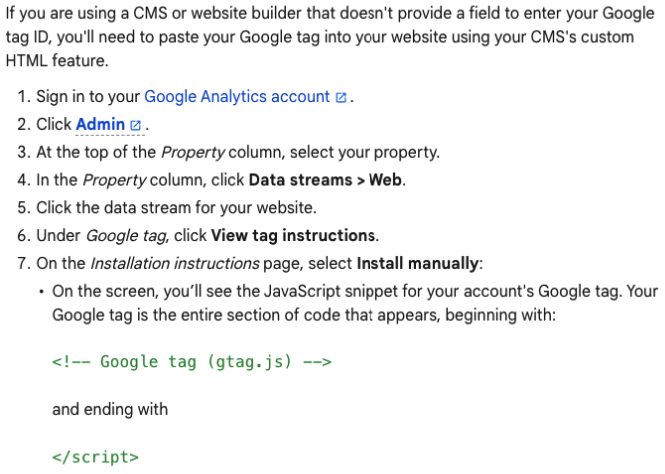Open the Admin link in step 2
Image resolution: width=665 pixels, height=474 pixels.
tap(100, 125)
